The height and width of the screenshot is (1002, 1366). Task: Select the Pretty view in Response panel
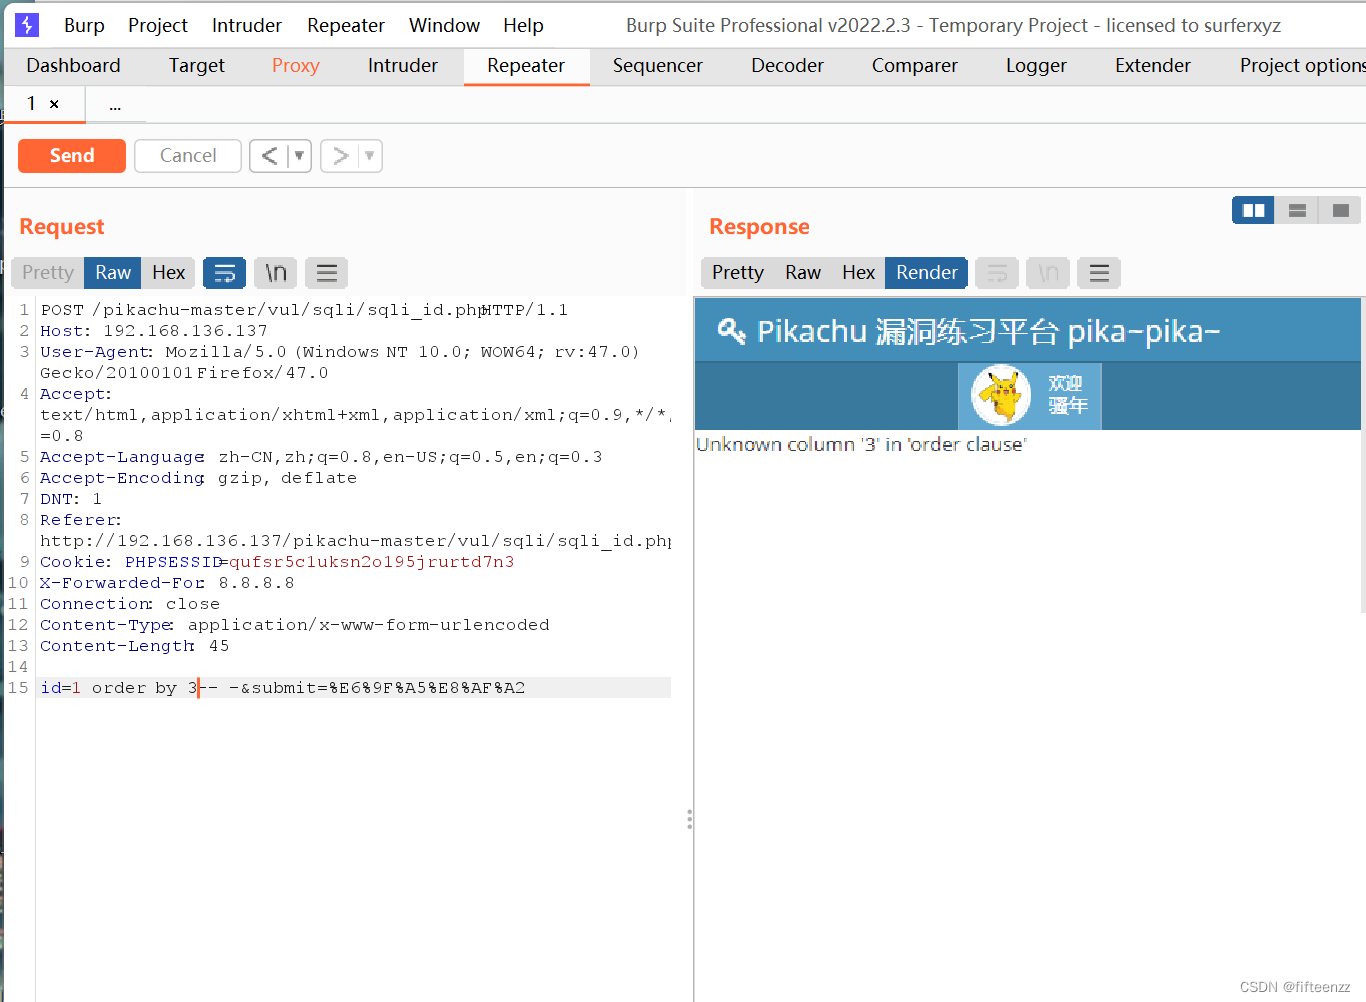pos(738,272)
